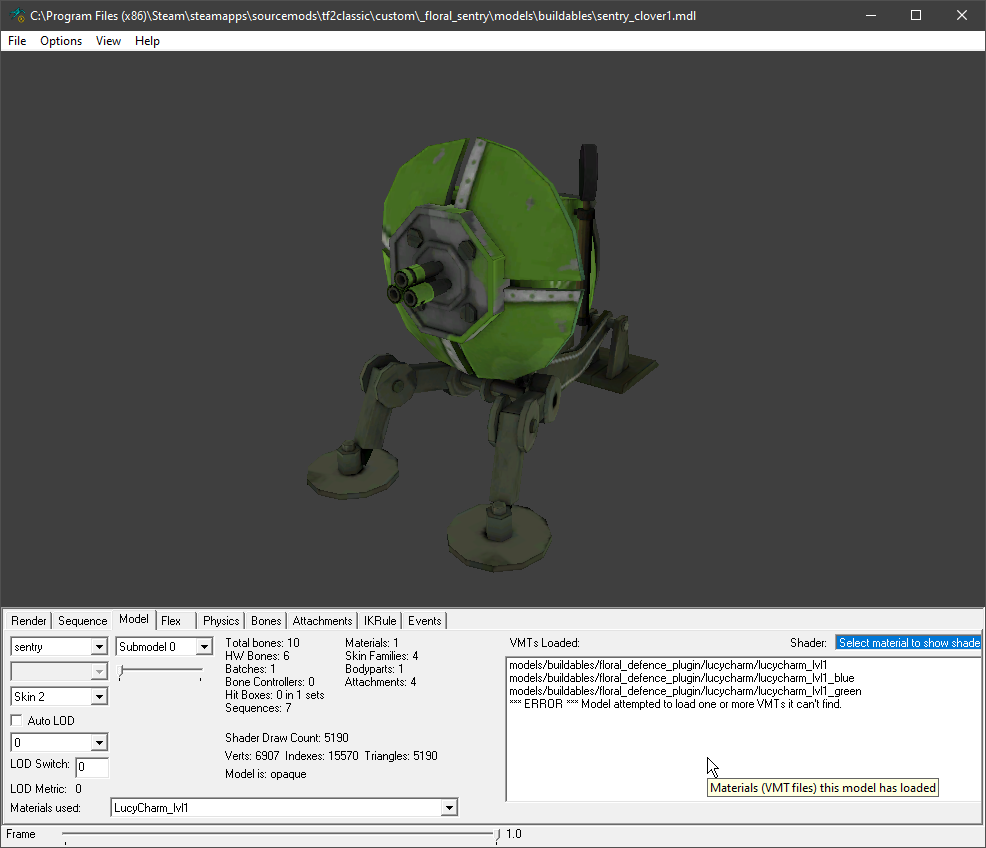Open the Help menu

[x=147, y=41]
